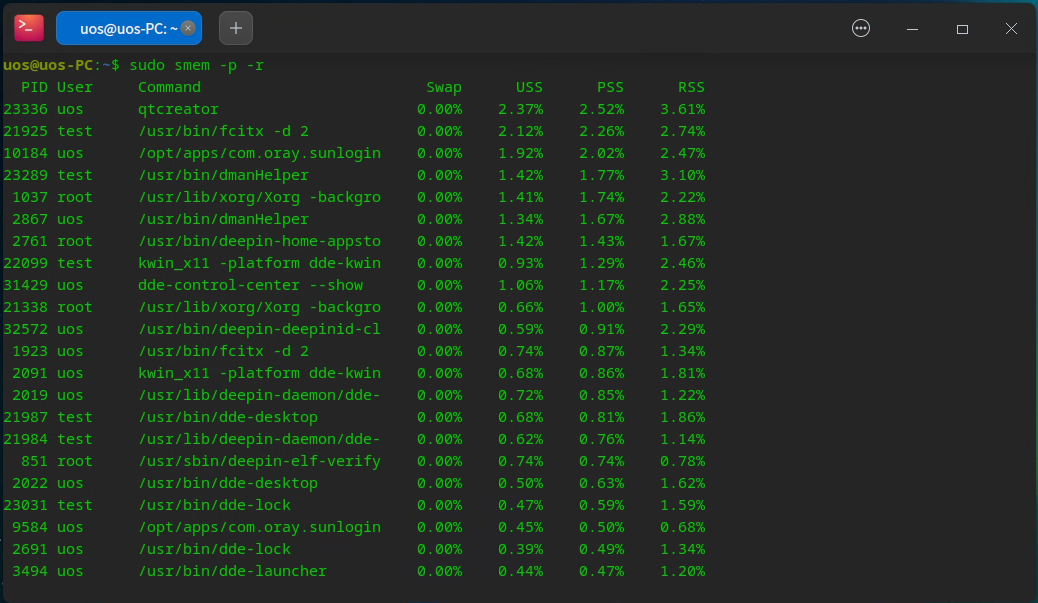
Task: Click RSS value '3.10%'
Action: [683, 175]
